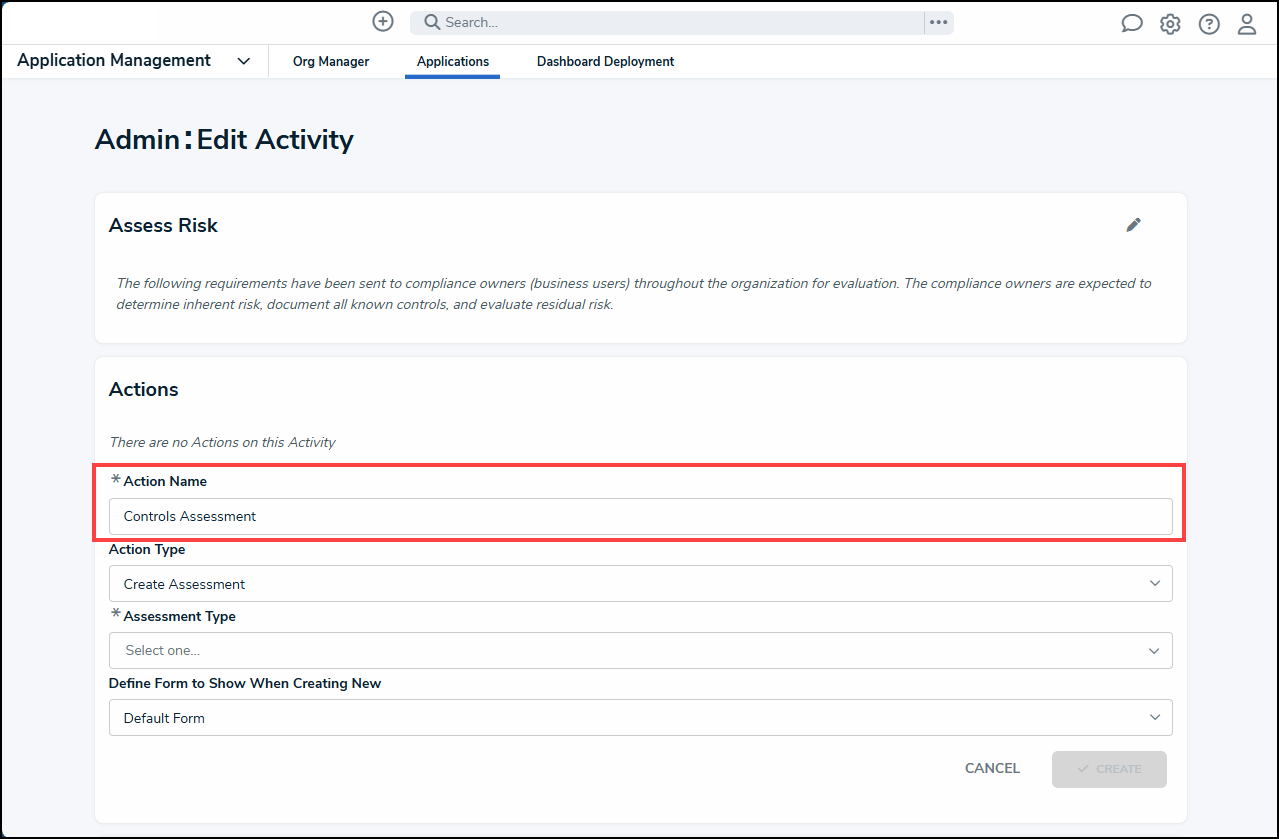This screenshot has width=1279, height=839.
Task: Switch to the Org Manager tab
Action: pyautogui.click(x=331, y=62)
